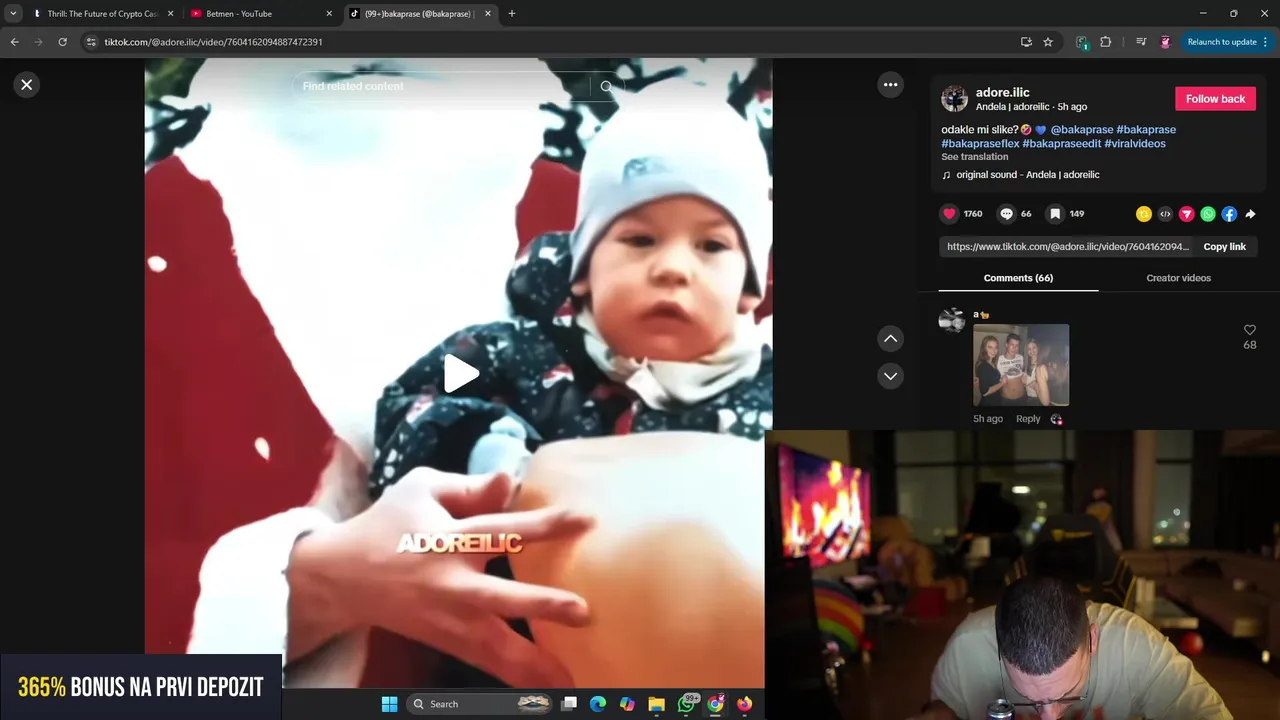Image resolution: width=1280 pixels, height=720 pixels.
Task: Bookmark the video to favorites
Action: (x=1055, y=214)
